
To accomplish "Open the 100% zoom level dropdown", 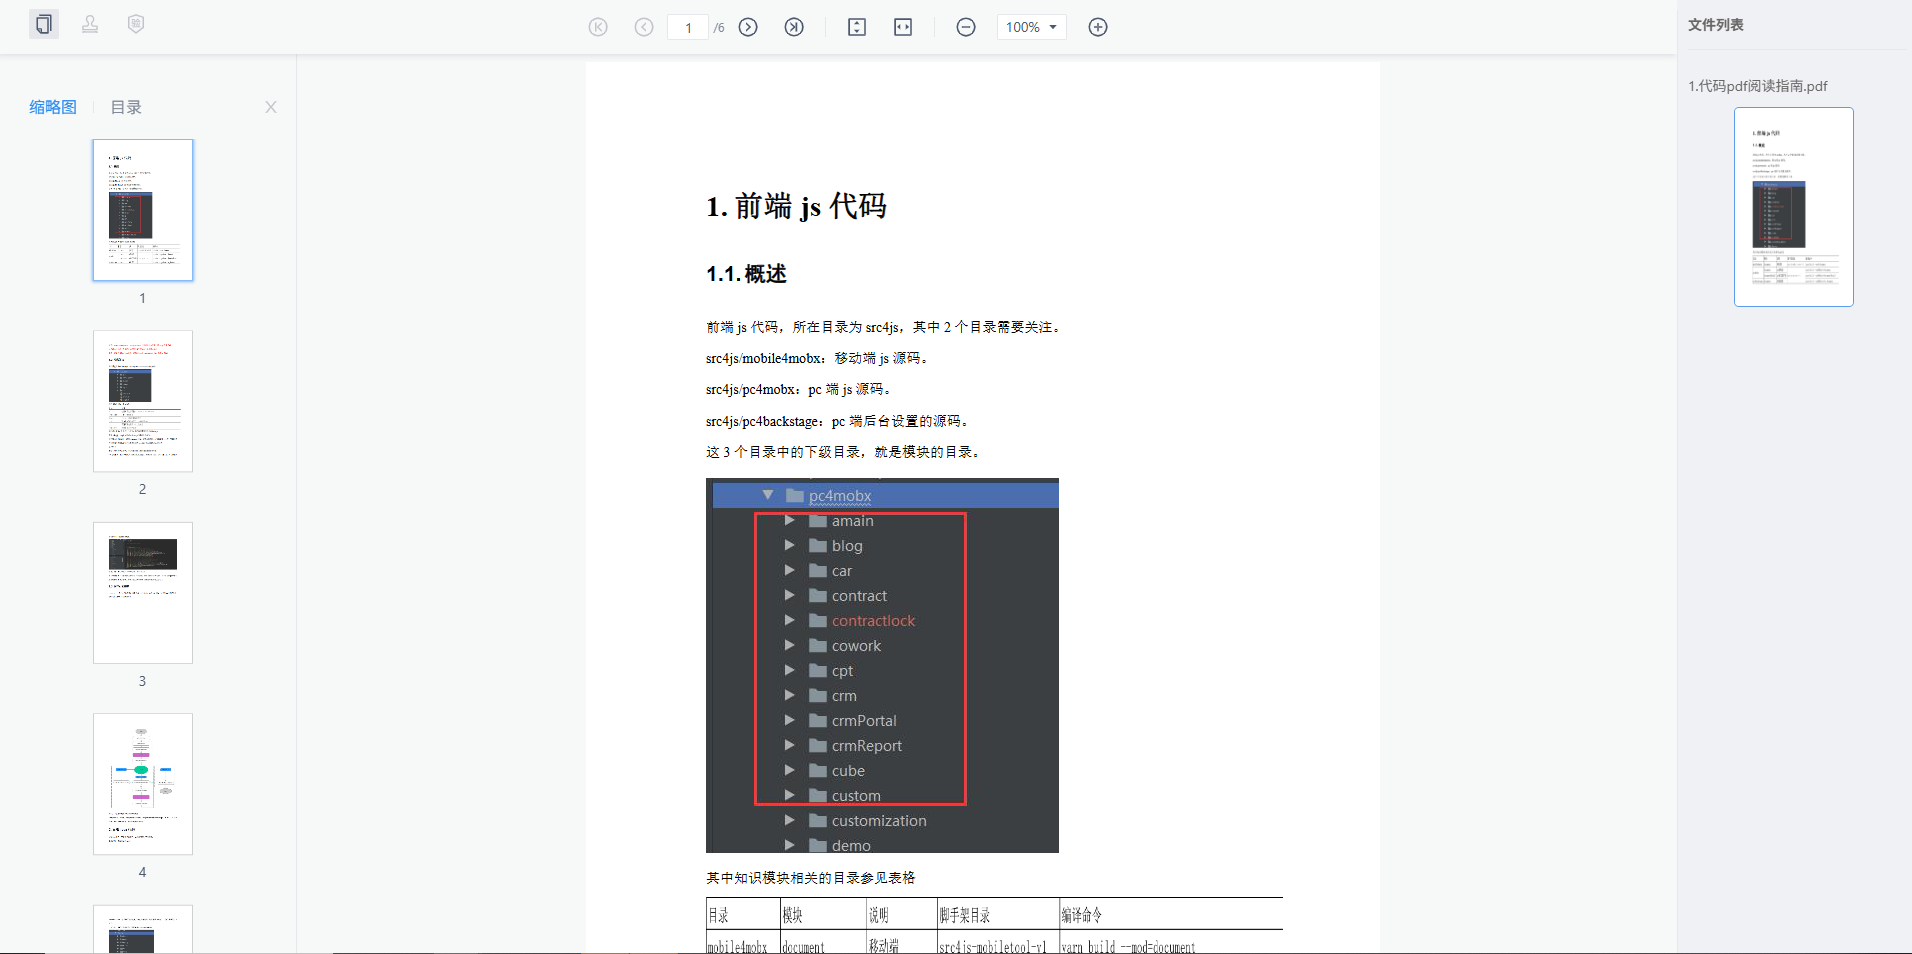I will point(1031,27).
